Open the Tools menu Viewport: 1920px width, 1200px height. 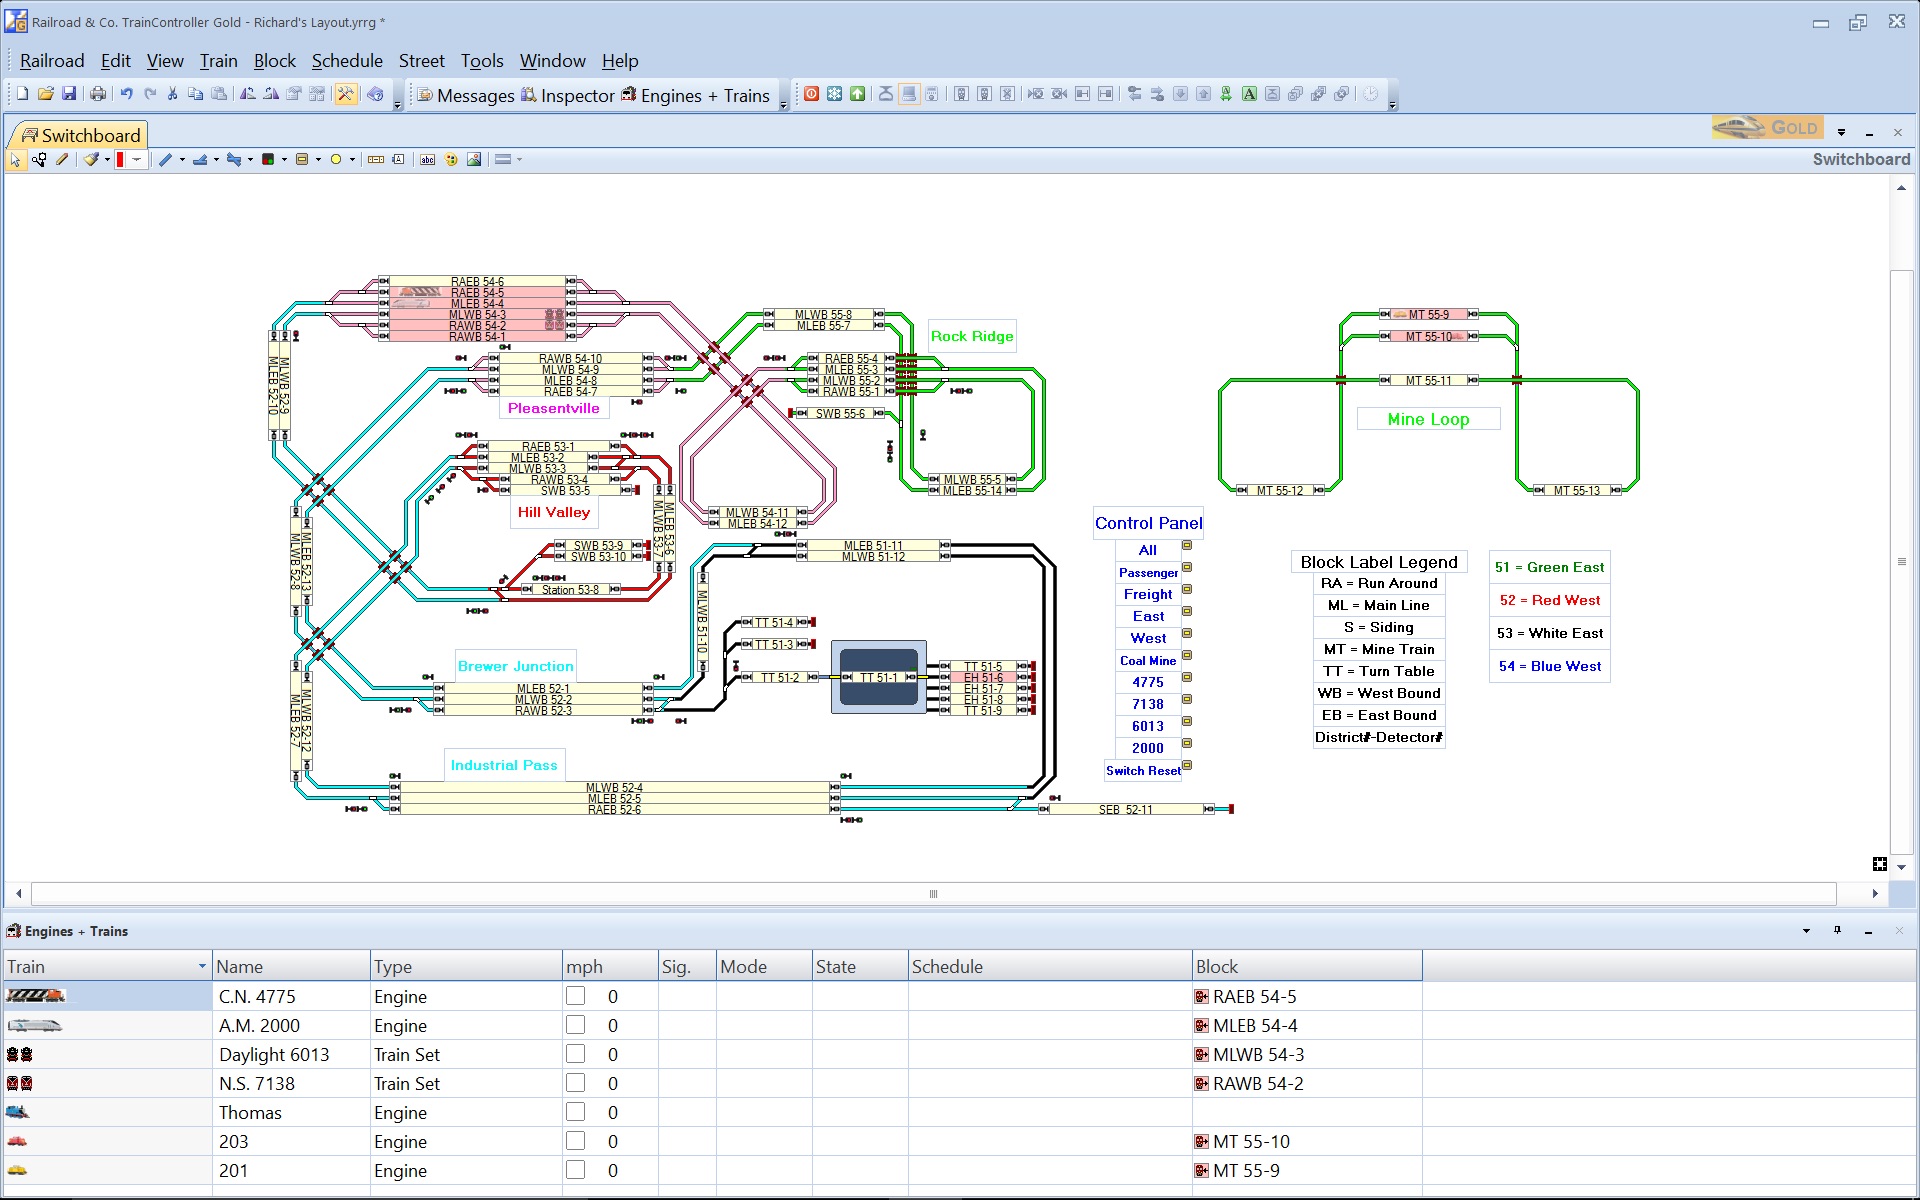[x=482, y=61]
